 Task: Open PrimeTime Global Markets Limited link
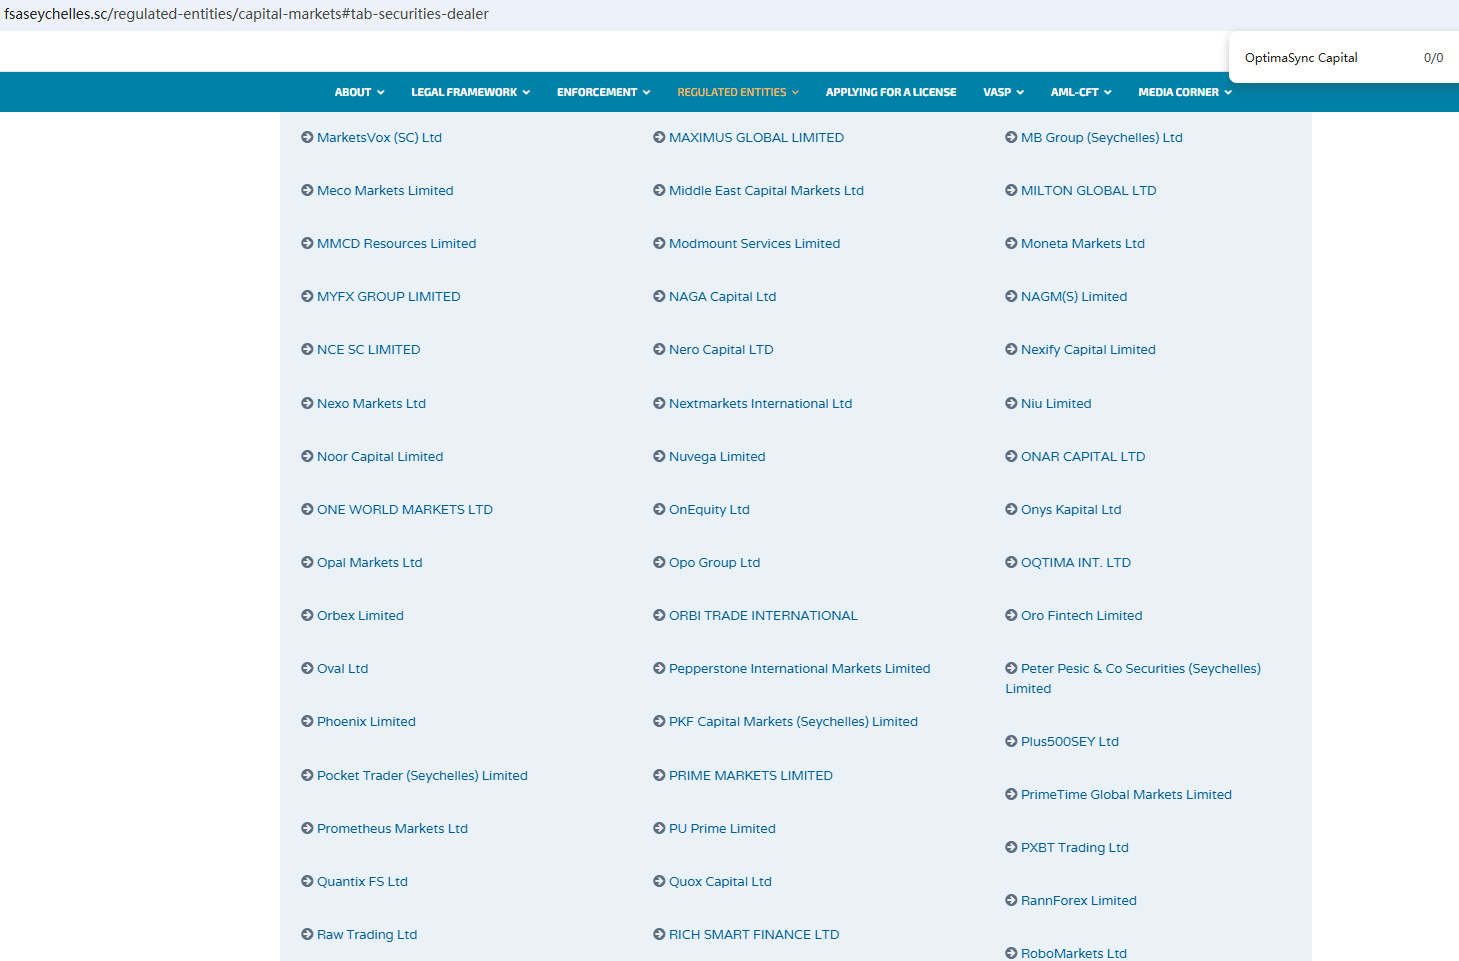click(1126, 794)
